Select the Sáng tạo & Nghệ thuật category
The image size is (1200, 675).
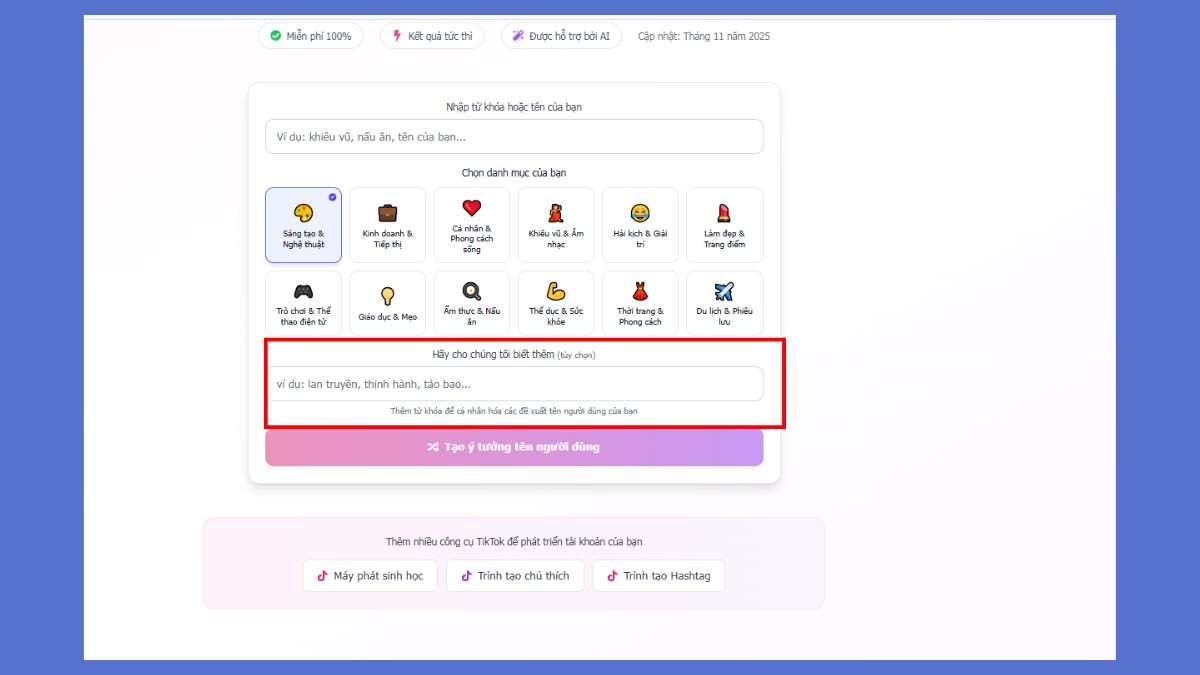pyautogui.click(x=303, y=225)
